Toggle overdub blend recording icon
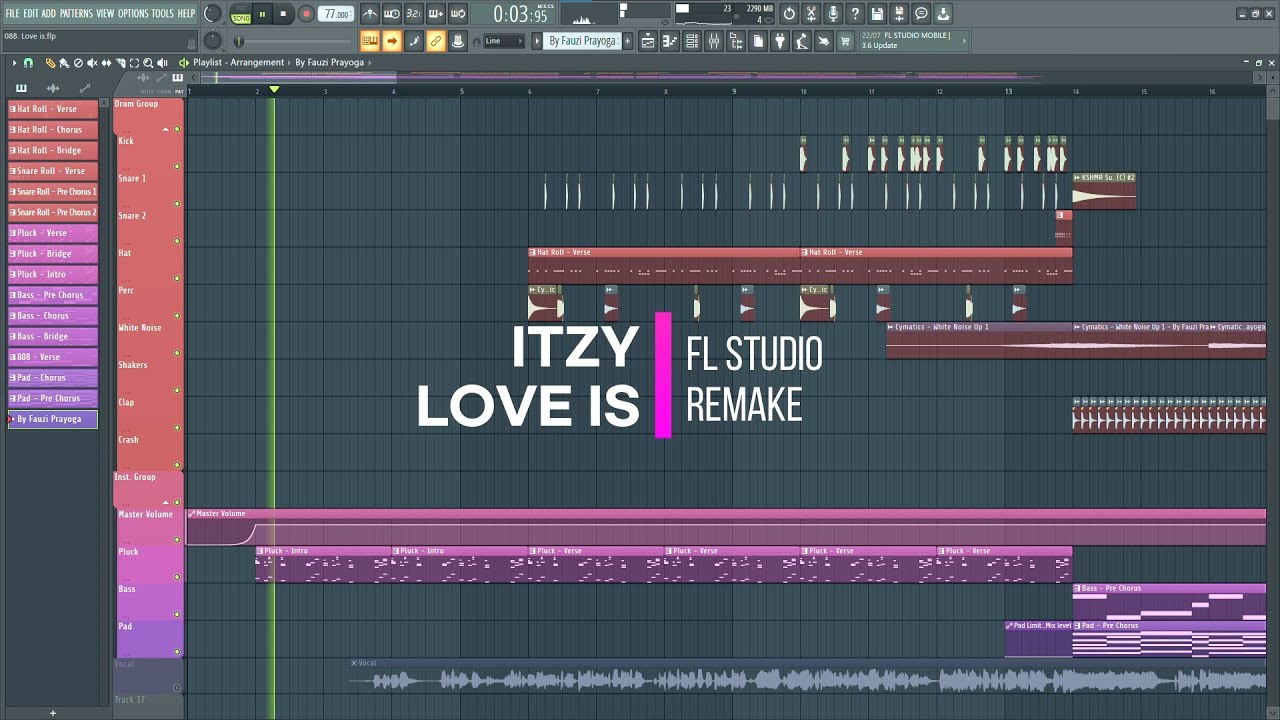 (x=436, y=14)
